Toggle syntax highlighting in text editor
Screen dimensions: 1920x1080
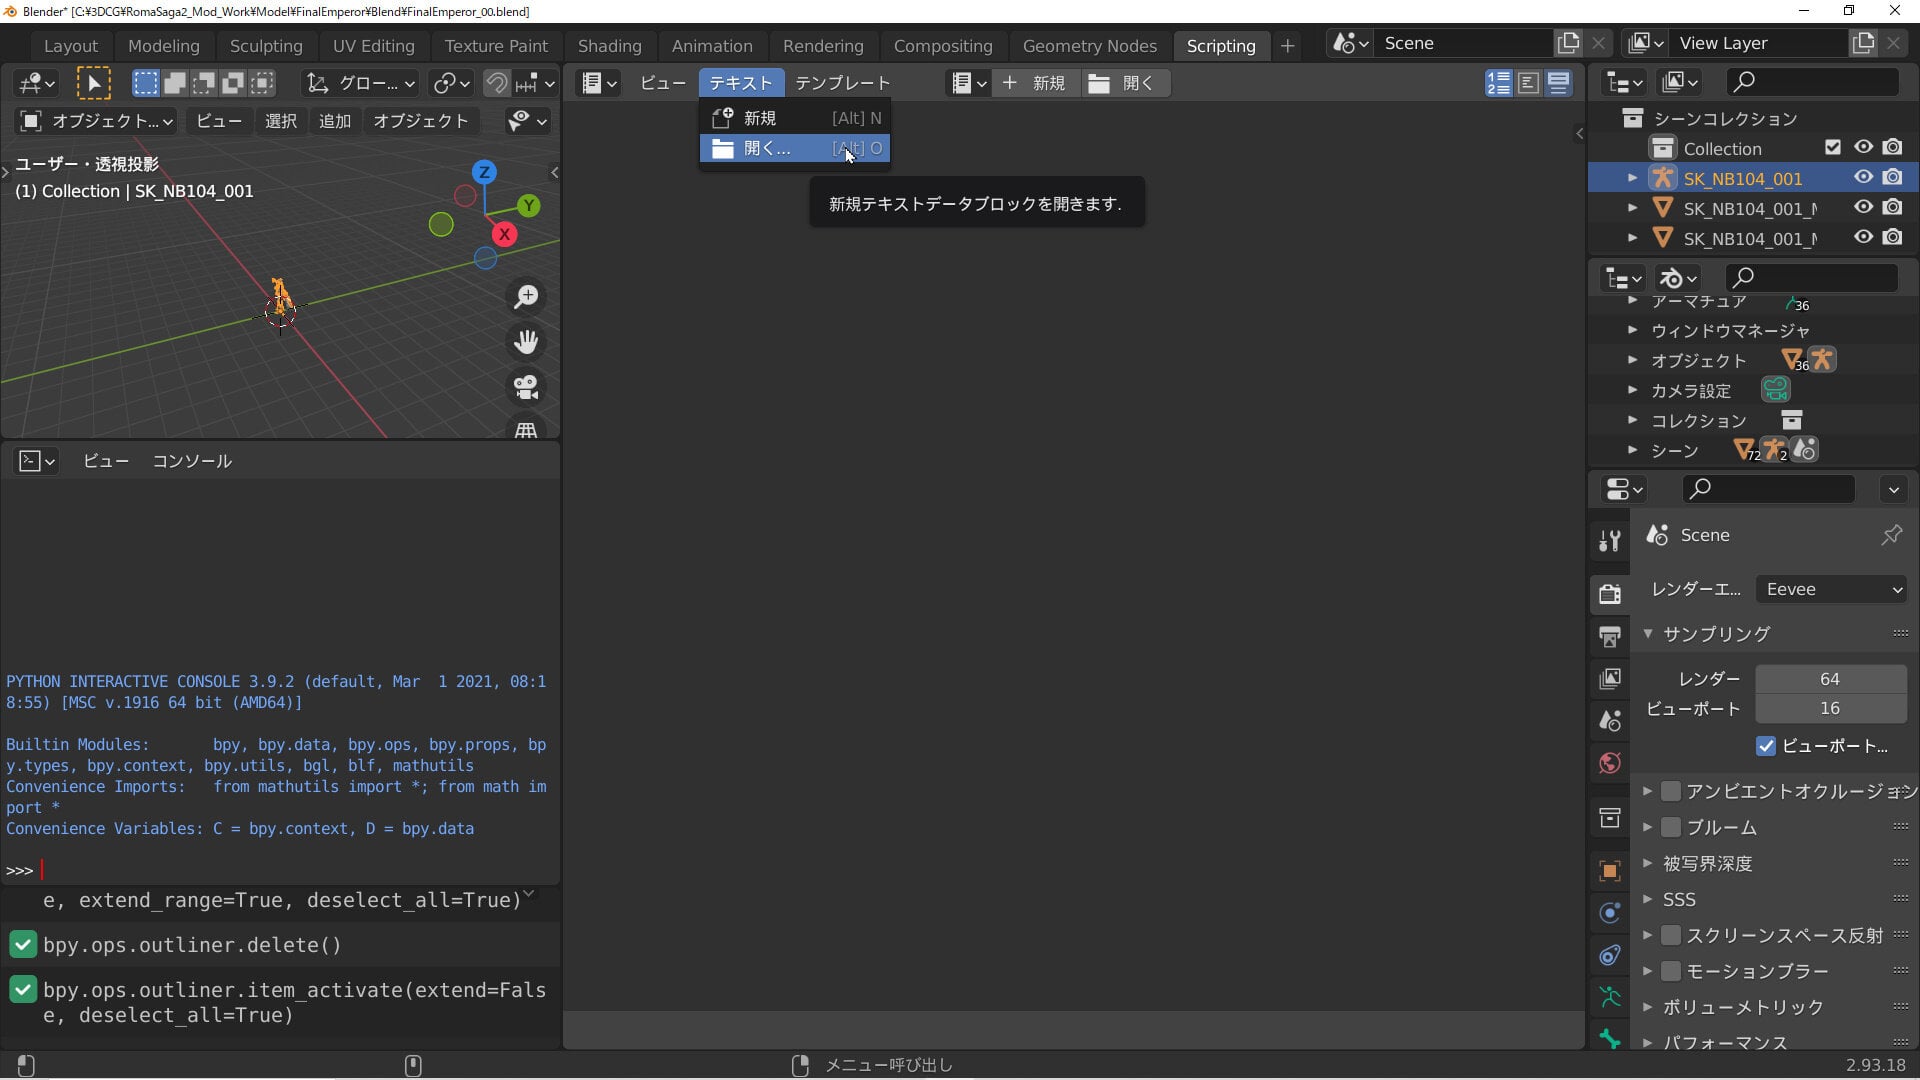click(x=1558, y=83)
